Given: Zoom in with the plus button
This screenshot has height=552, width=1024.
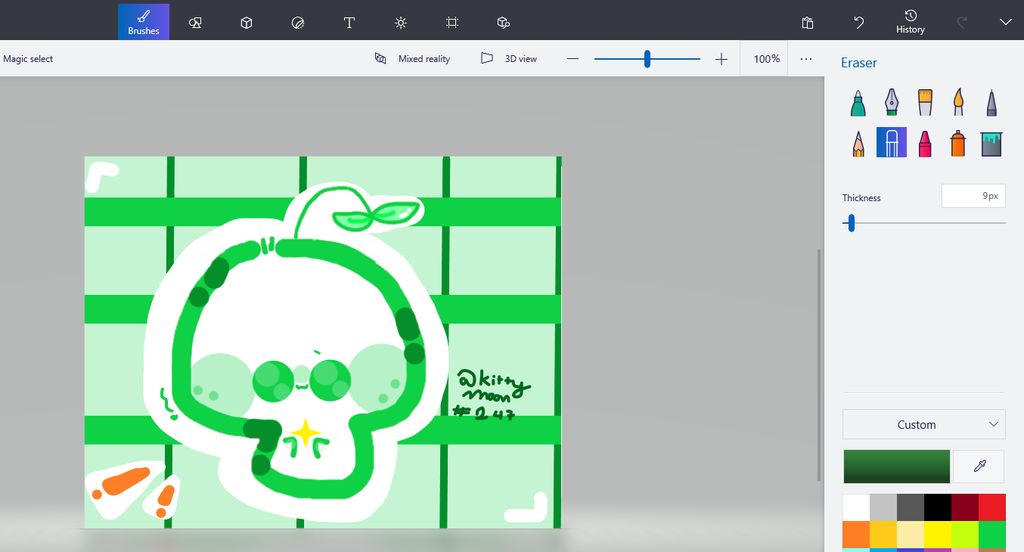Looking at the screenshot, I should coord(721,59).
